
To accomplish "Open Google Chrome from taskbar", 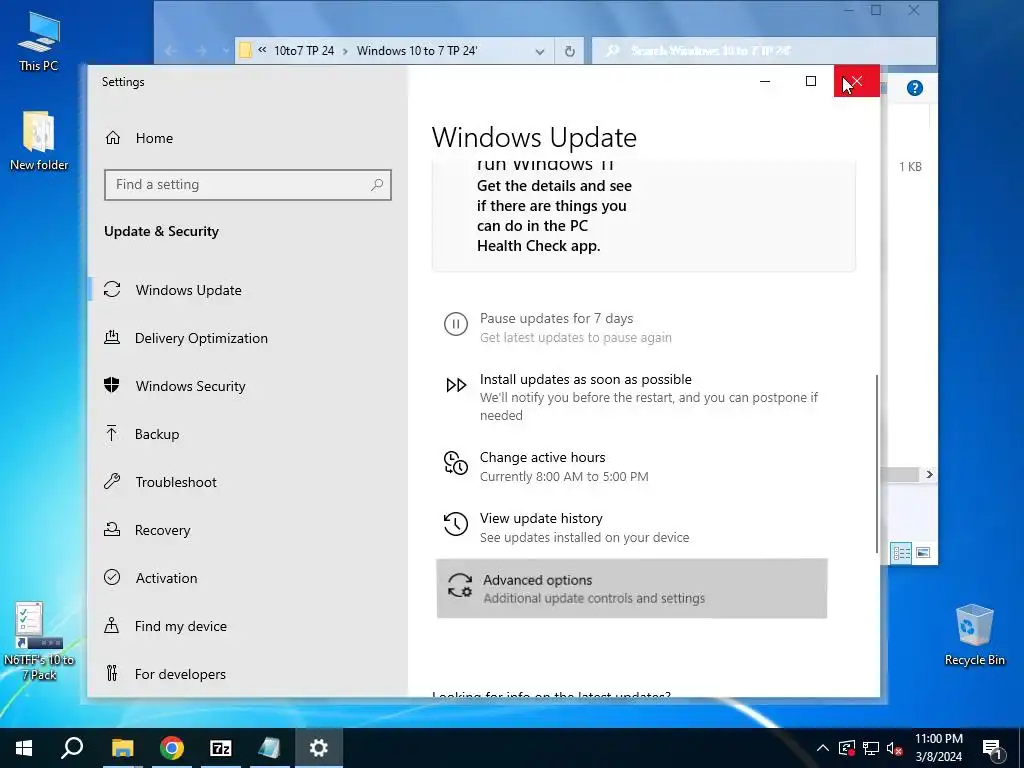I will [171, 748].
